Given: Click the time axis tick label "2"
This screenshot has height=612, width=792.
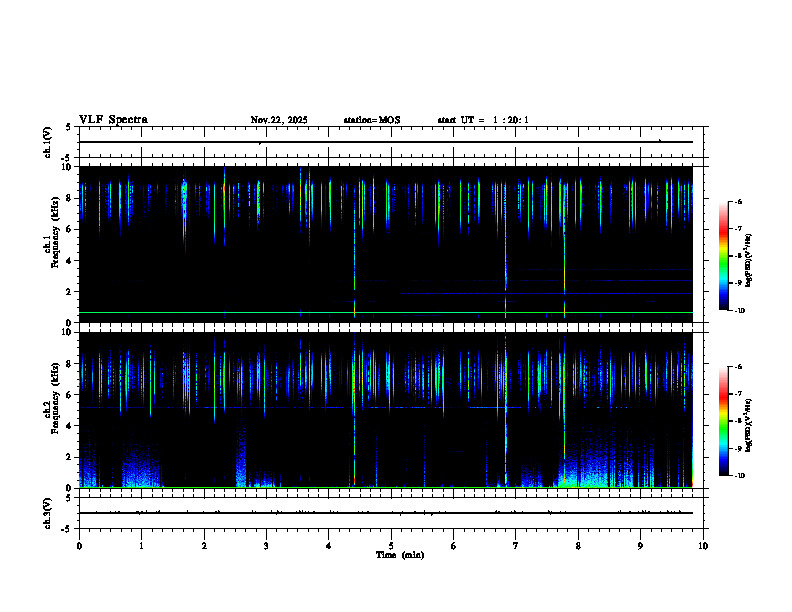Looking at the screenshot, I should [204, 546].
